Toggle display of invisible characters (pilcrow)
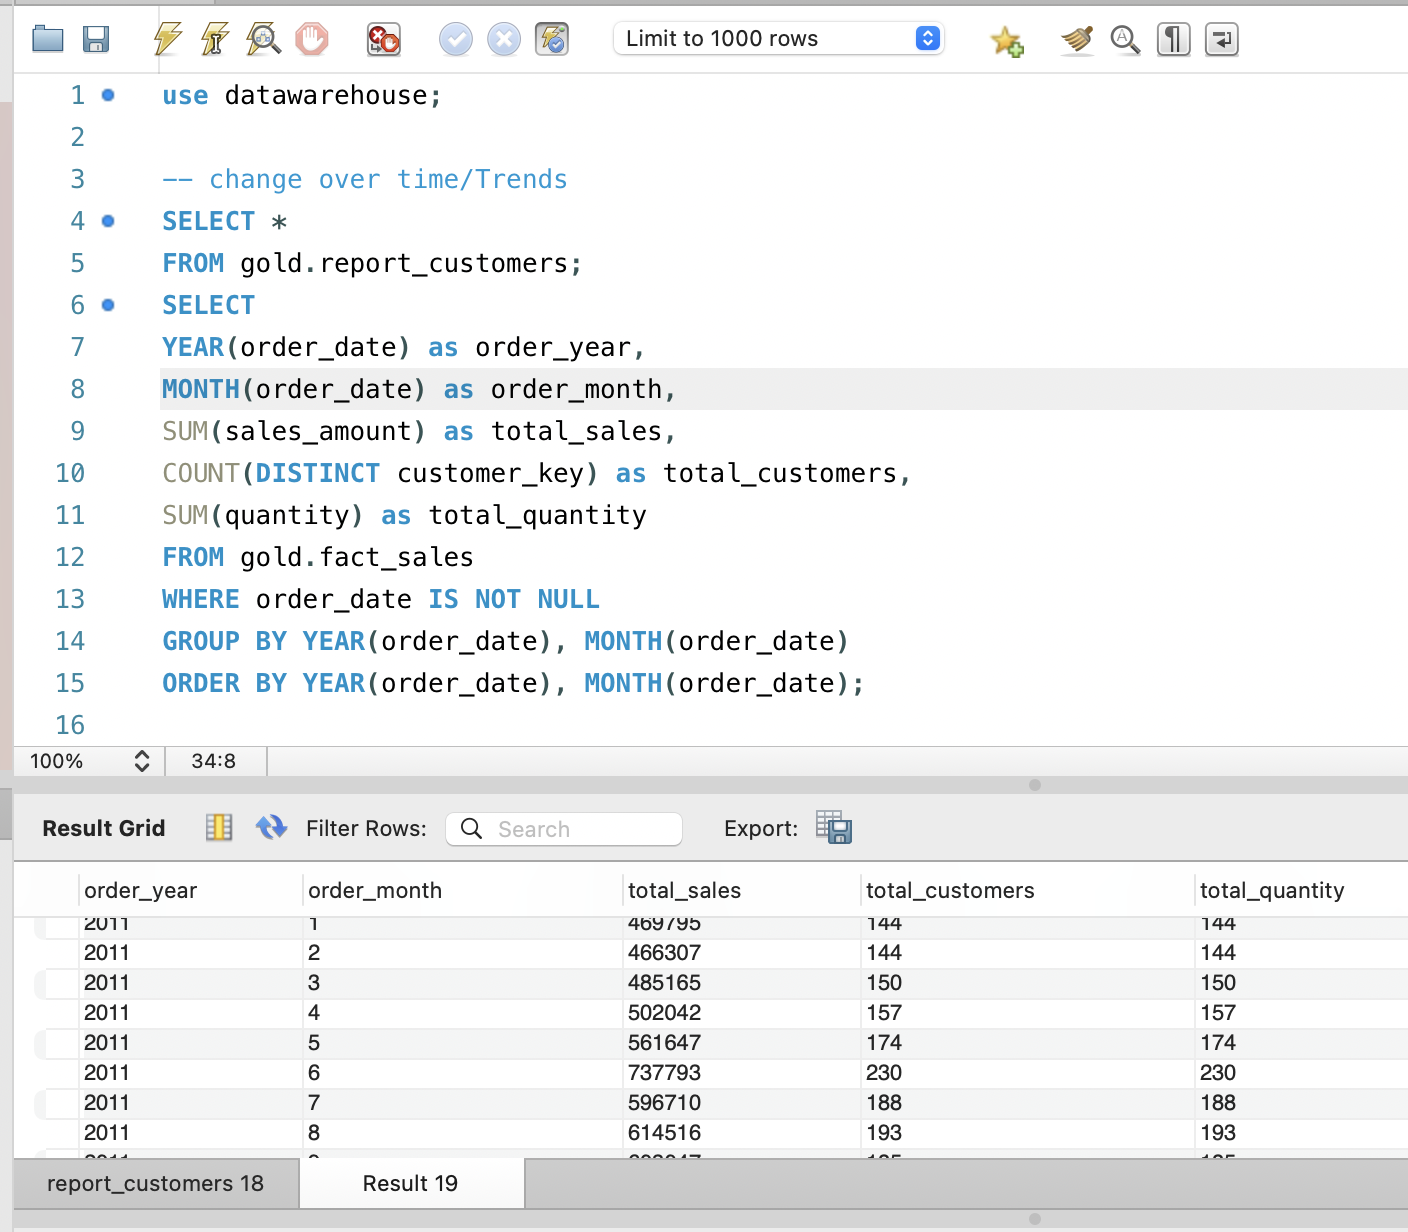This screenshot has height=1232, width=1408. [1172, 38]
